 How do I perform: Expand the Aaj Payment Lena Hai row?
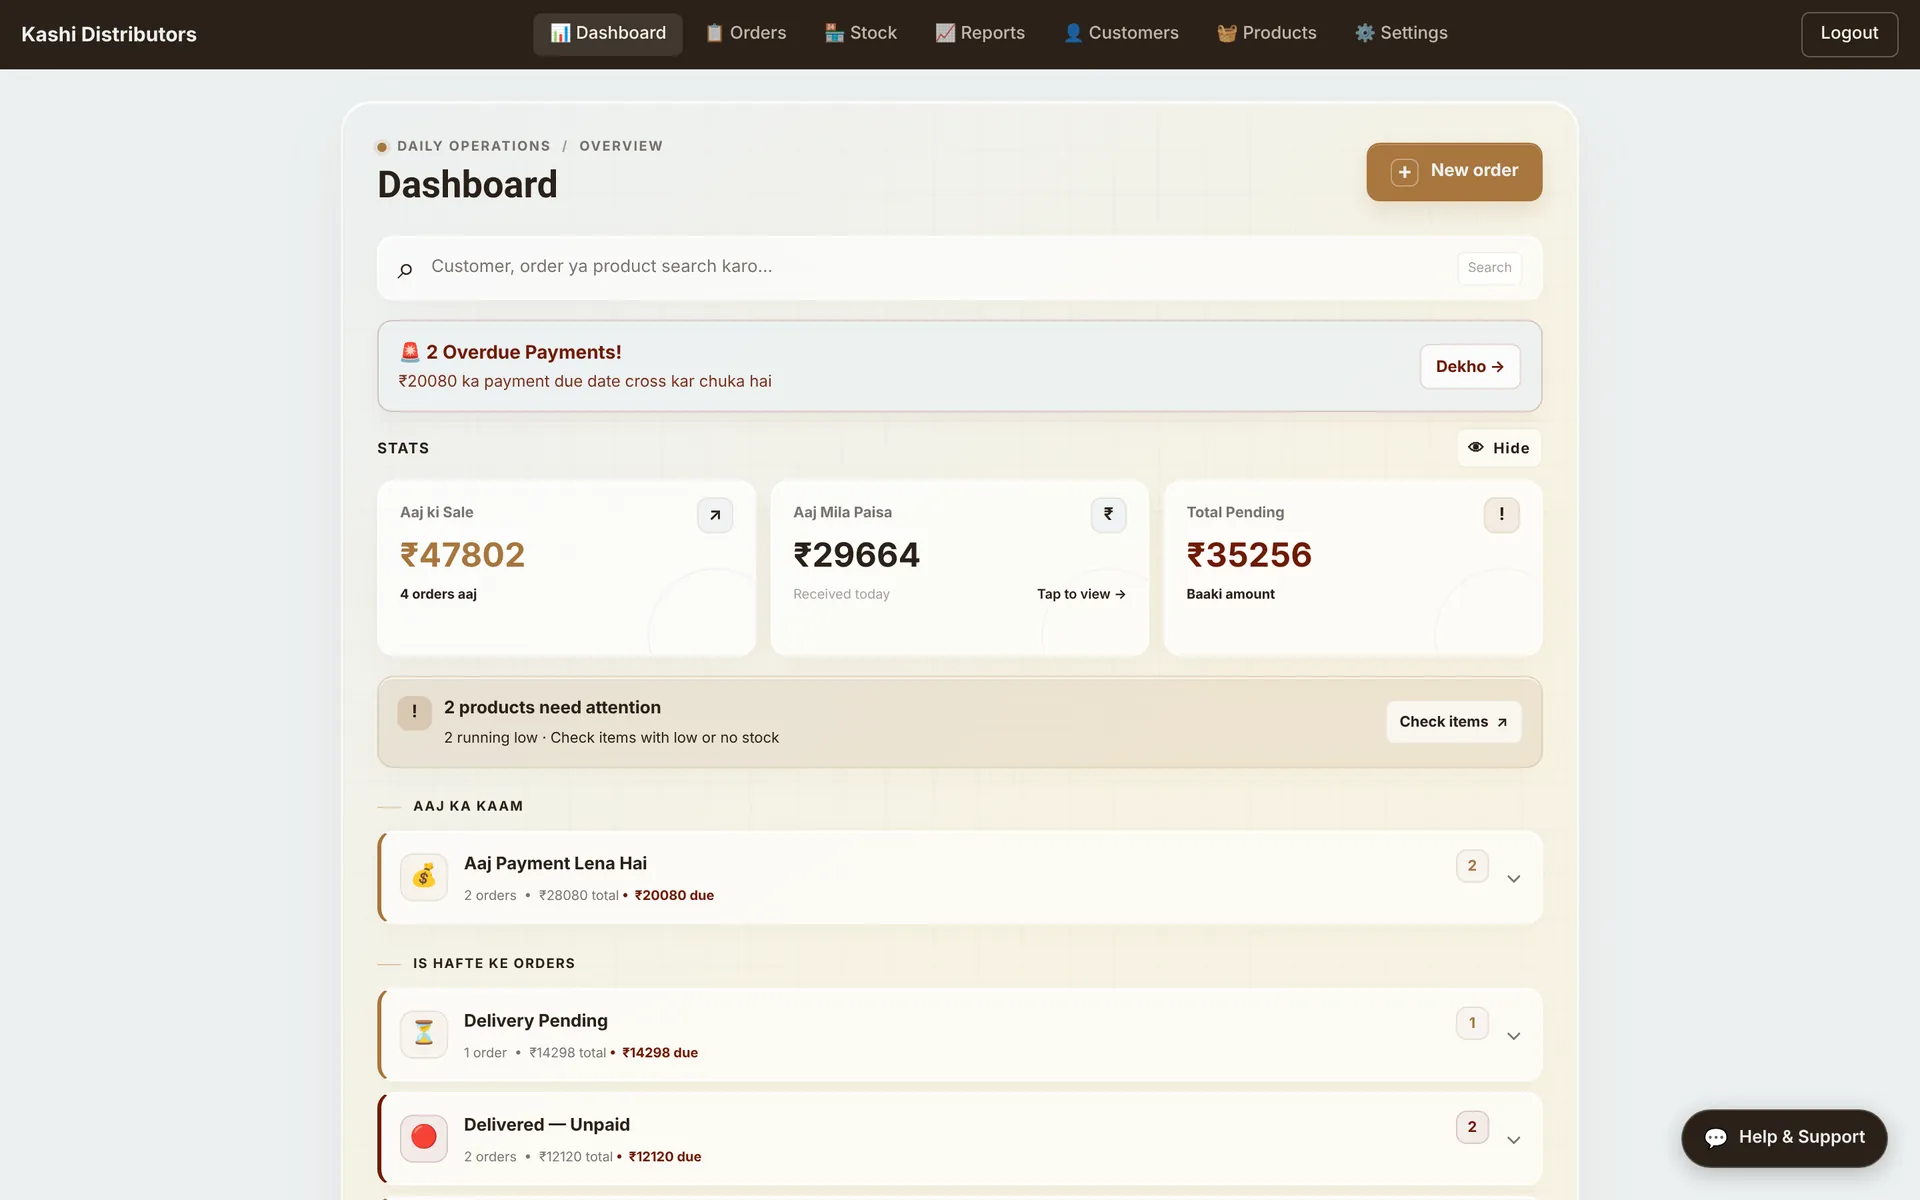pos(1514,879)
